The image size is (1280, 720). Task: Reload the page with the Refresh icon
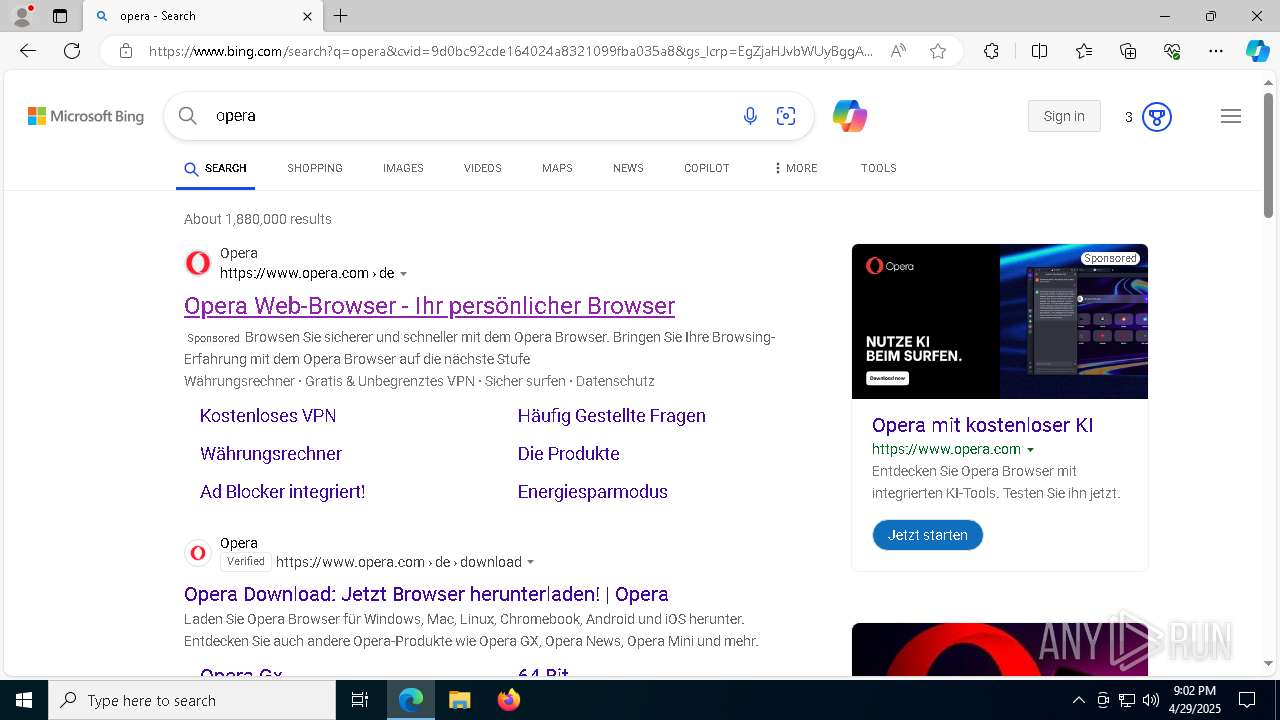(x=72, y=51)
